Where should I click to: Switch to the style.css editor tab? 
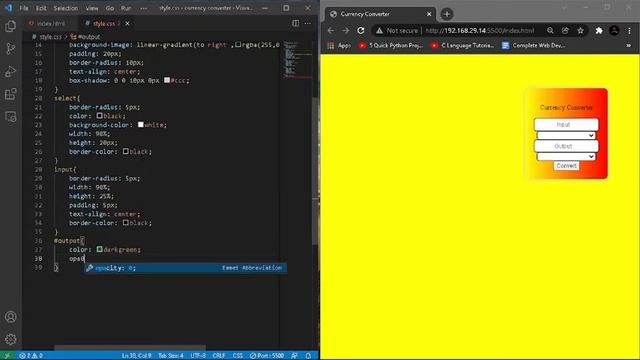103,24
